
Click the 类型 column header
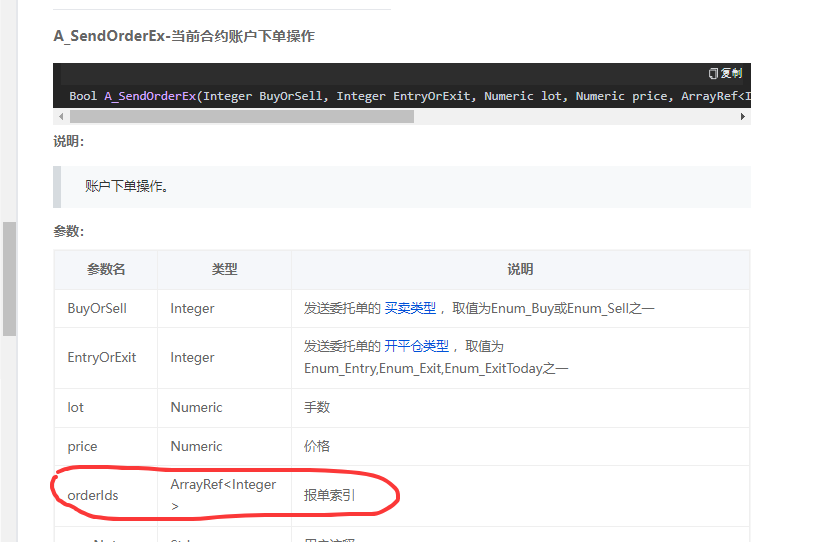pyautogui.click(x=224, y=269)
